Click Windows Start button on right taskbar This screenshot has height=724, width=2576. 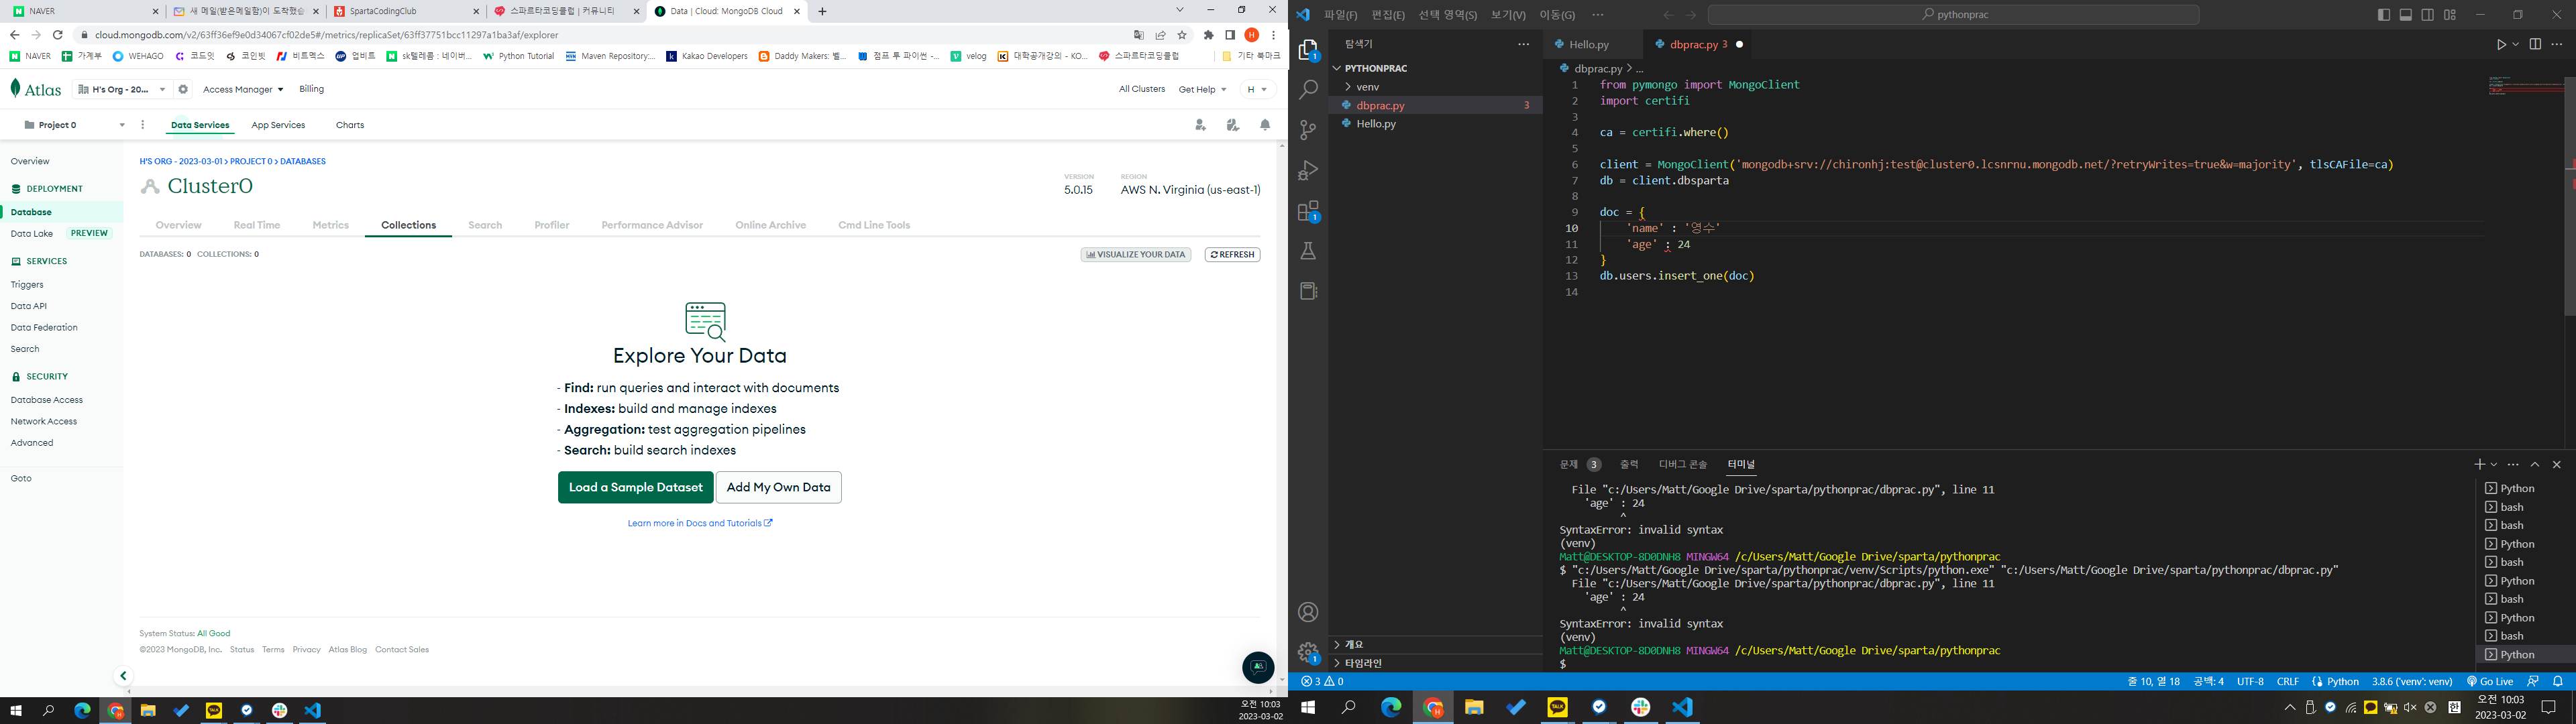tap(1307, 707)
